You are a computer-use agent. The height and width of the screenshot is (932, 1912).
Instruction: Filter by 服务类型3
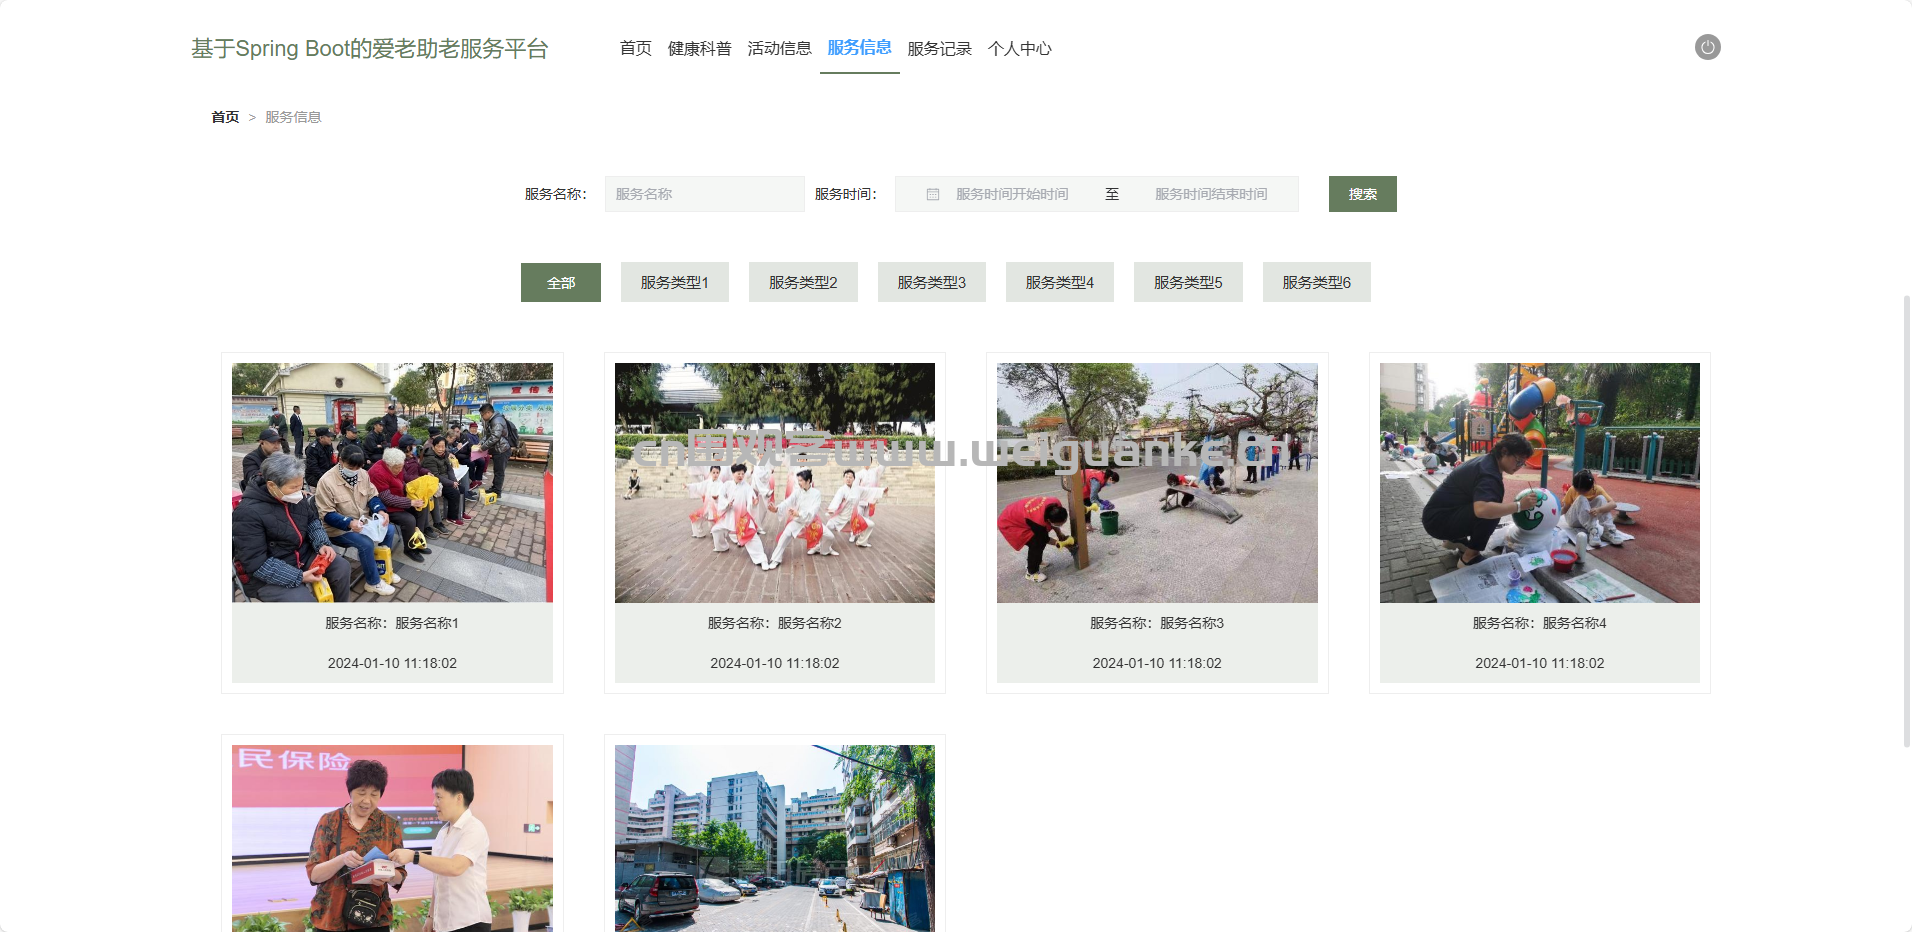pos(931,283)
